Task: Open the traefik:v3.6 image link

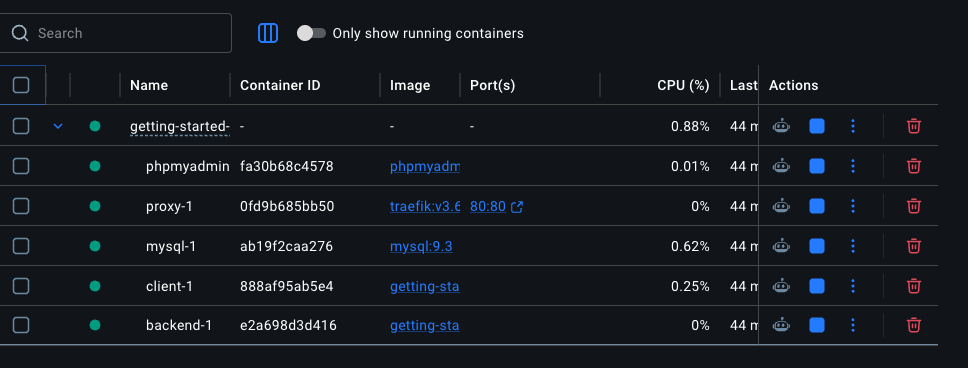Action: pyautogui.click(x=425, y=206)
